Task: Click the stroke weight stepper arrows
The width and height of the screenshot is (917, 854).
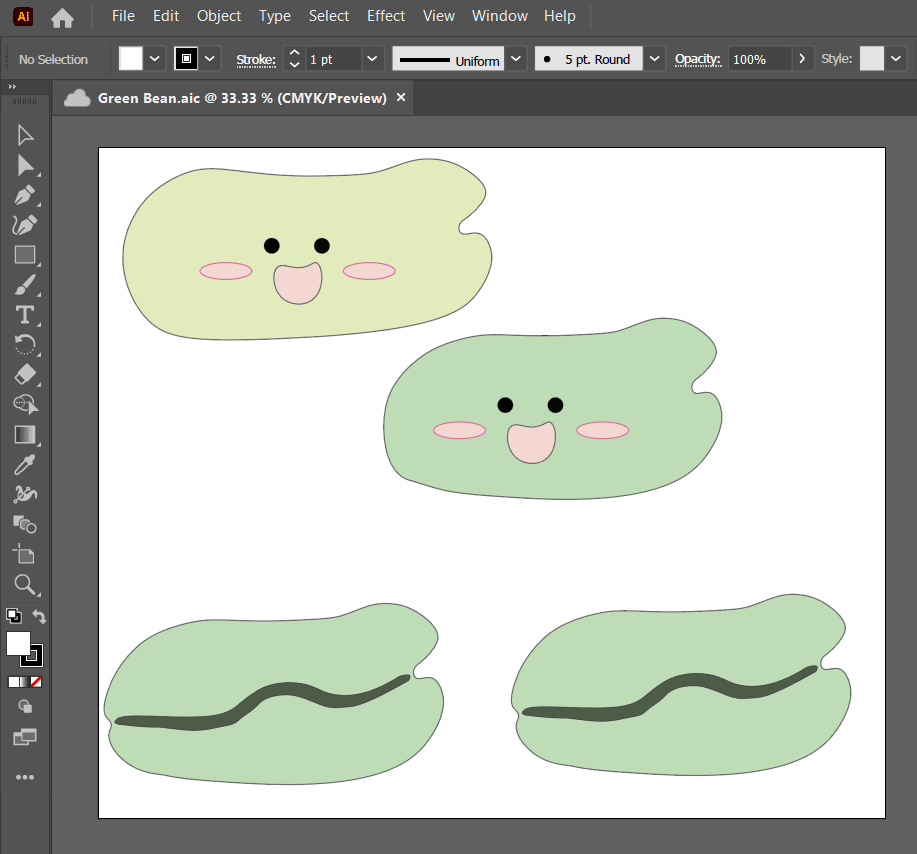Action: tap(295, 58)
